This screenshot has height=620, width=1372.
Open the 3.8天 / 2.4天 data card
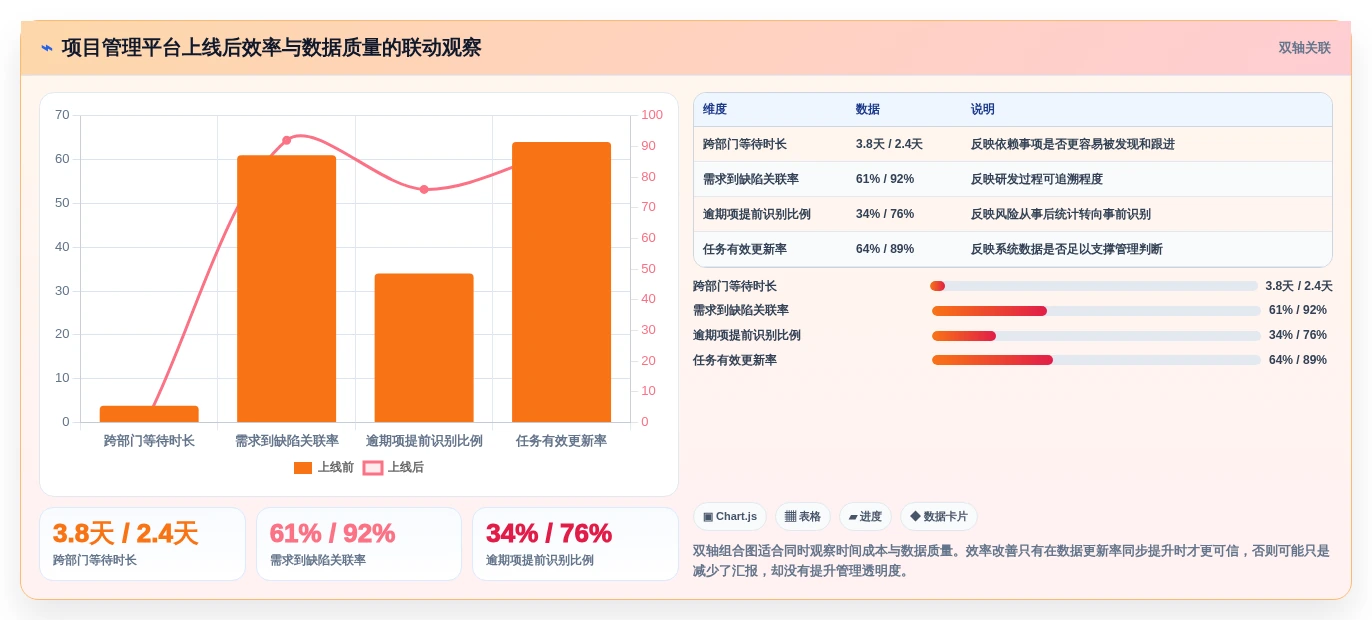pyautogui.click(x=142, y=544)
